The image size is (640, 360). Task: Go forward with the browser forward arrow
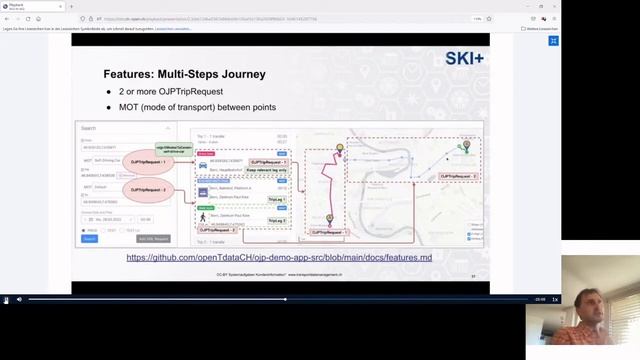coord(18,19)
